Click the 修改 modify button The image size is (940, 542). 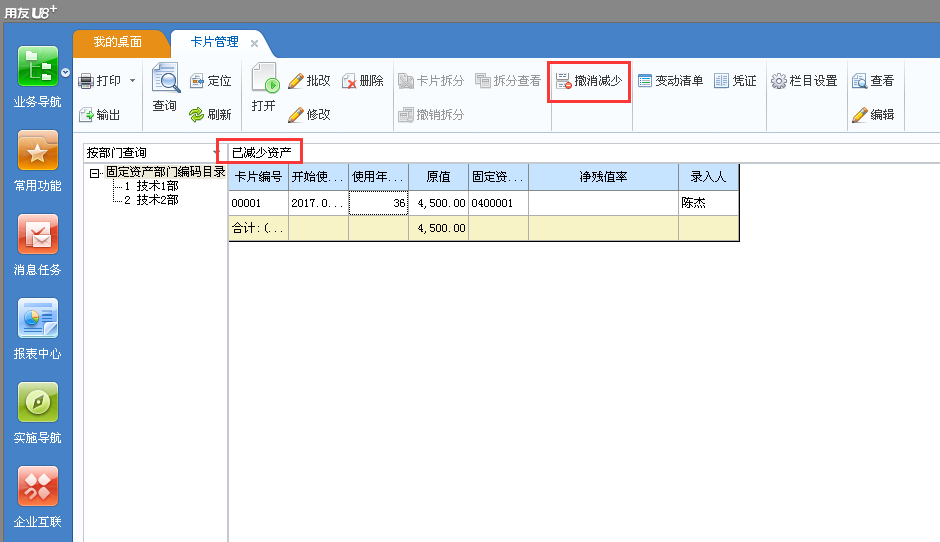(x=309, y=114)
